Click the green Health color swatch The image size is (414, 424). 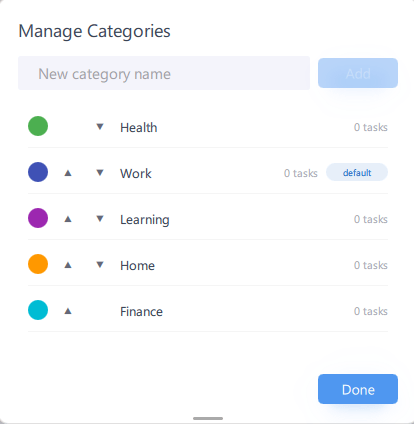38,126
